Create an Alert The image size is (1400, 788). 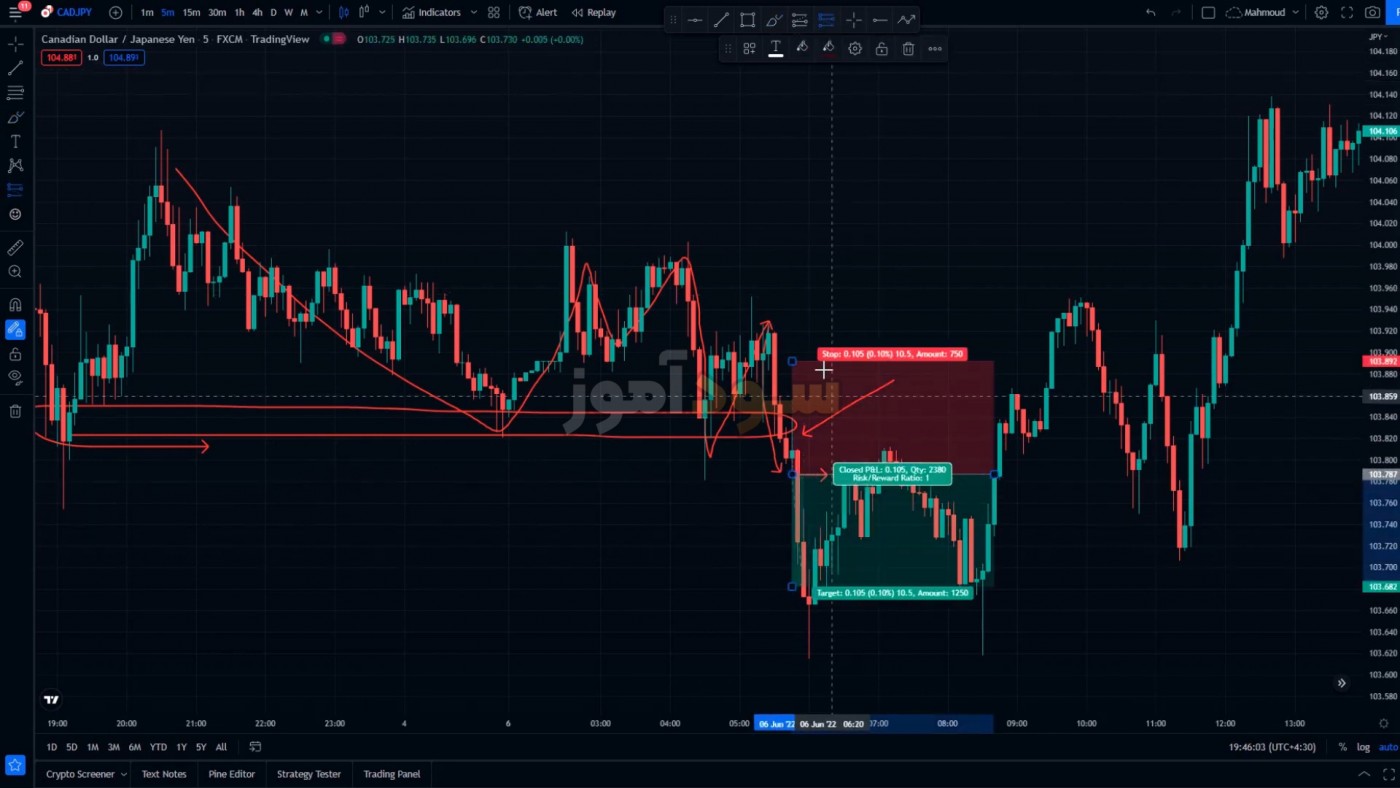pyautogui.click(x=538, y=12)
